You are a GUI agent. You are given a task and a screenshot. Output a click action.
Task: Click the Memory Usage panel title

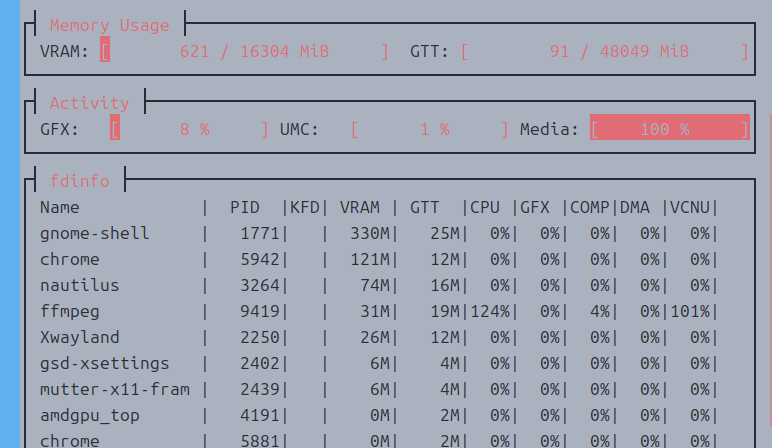[109, 25]
